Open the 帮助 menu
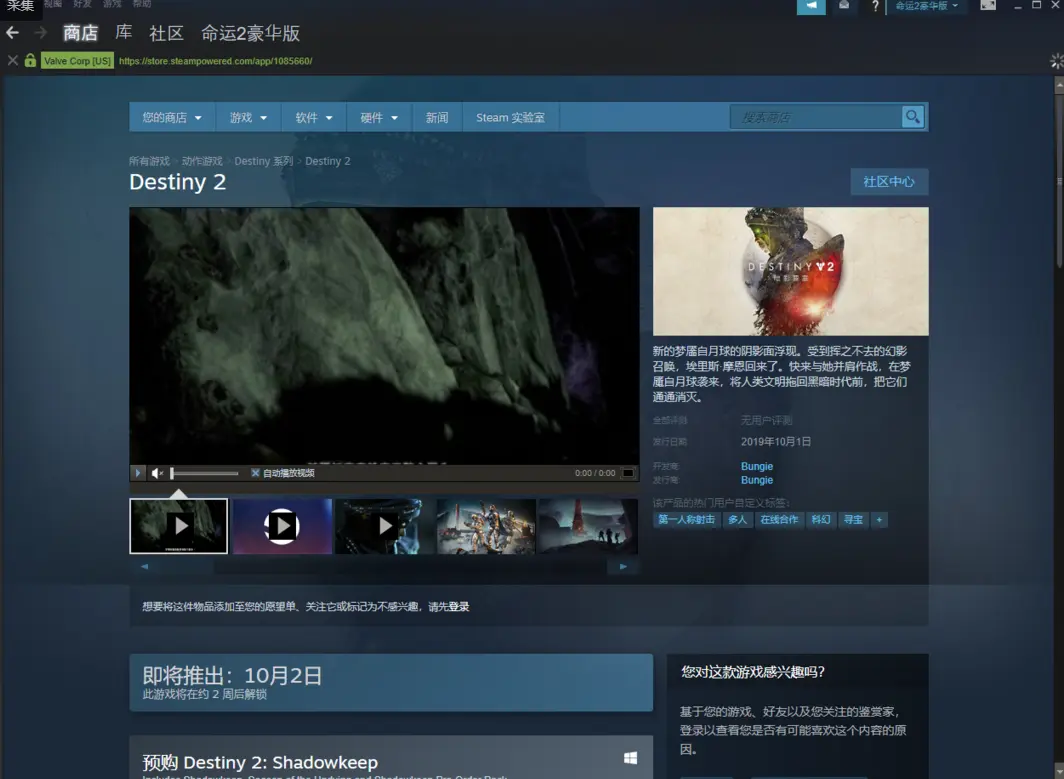The image size is (1064, 779). coord(142,4)
